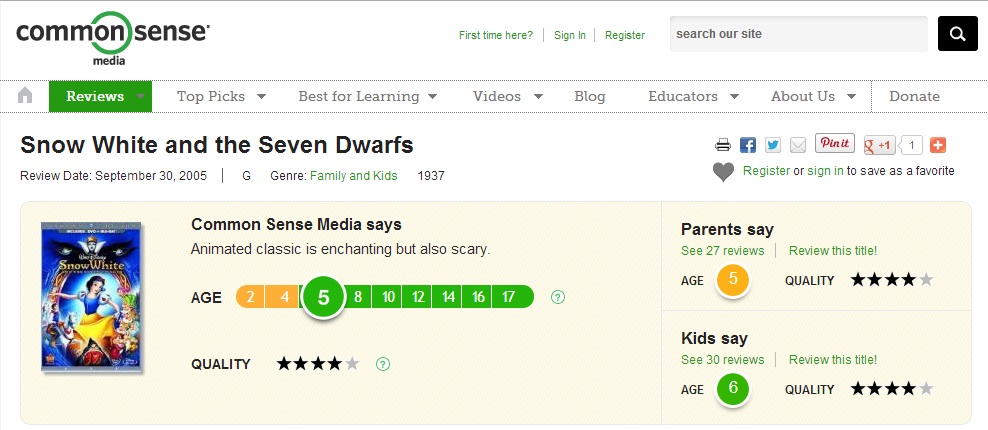This screenshot has width=988, height=430.
Task: Select age 2 on the age bar
Action: pos(250,296)
